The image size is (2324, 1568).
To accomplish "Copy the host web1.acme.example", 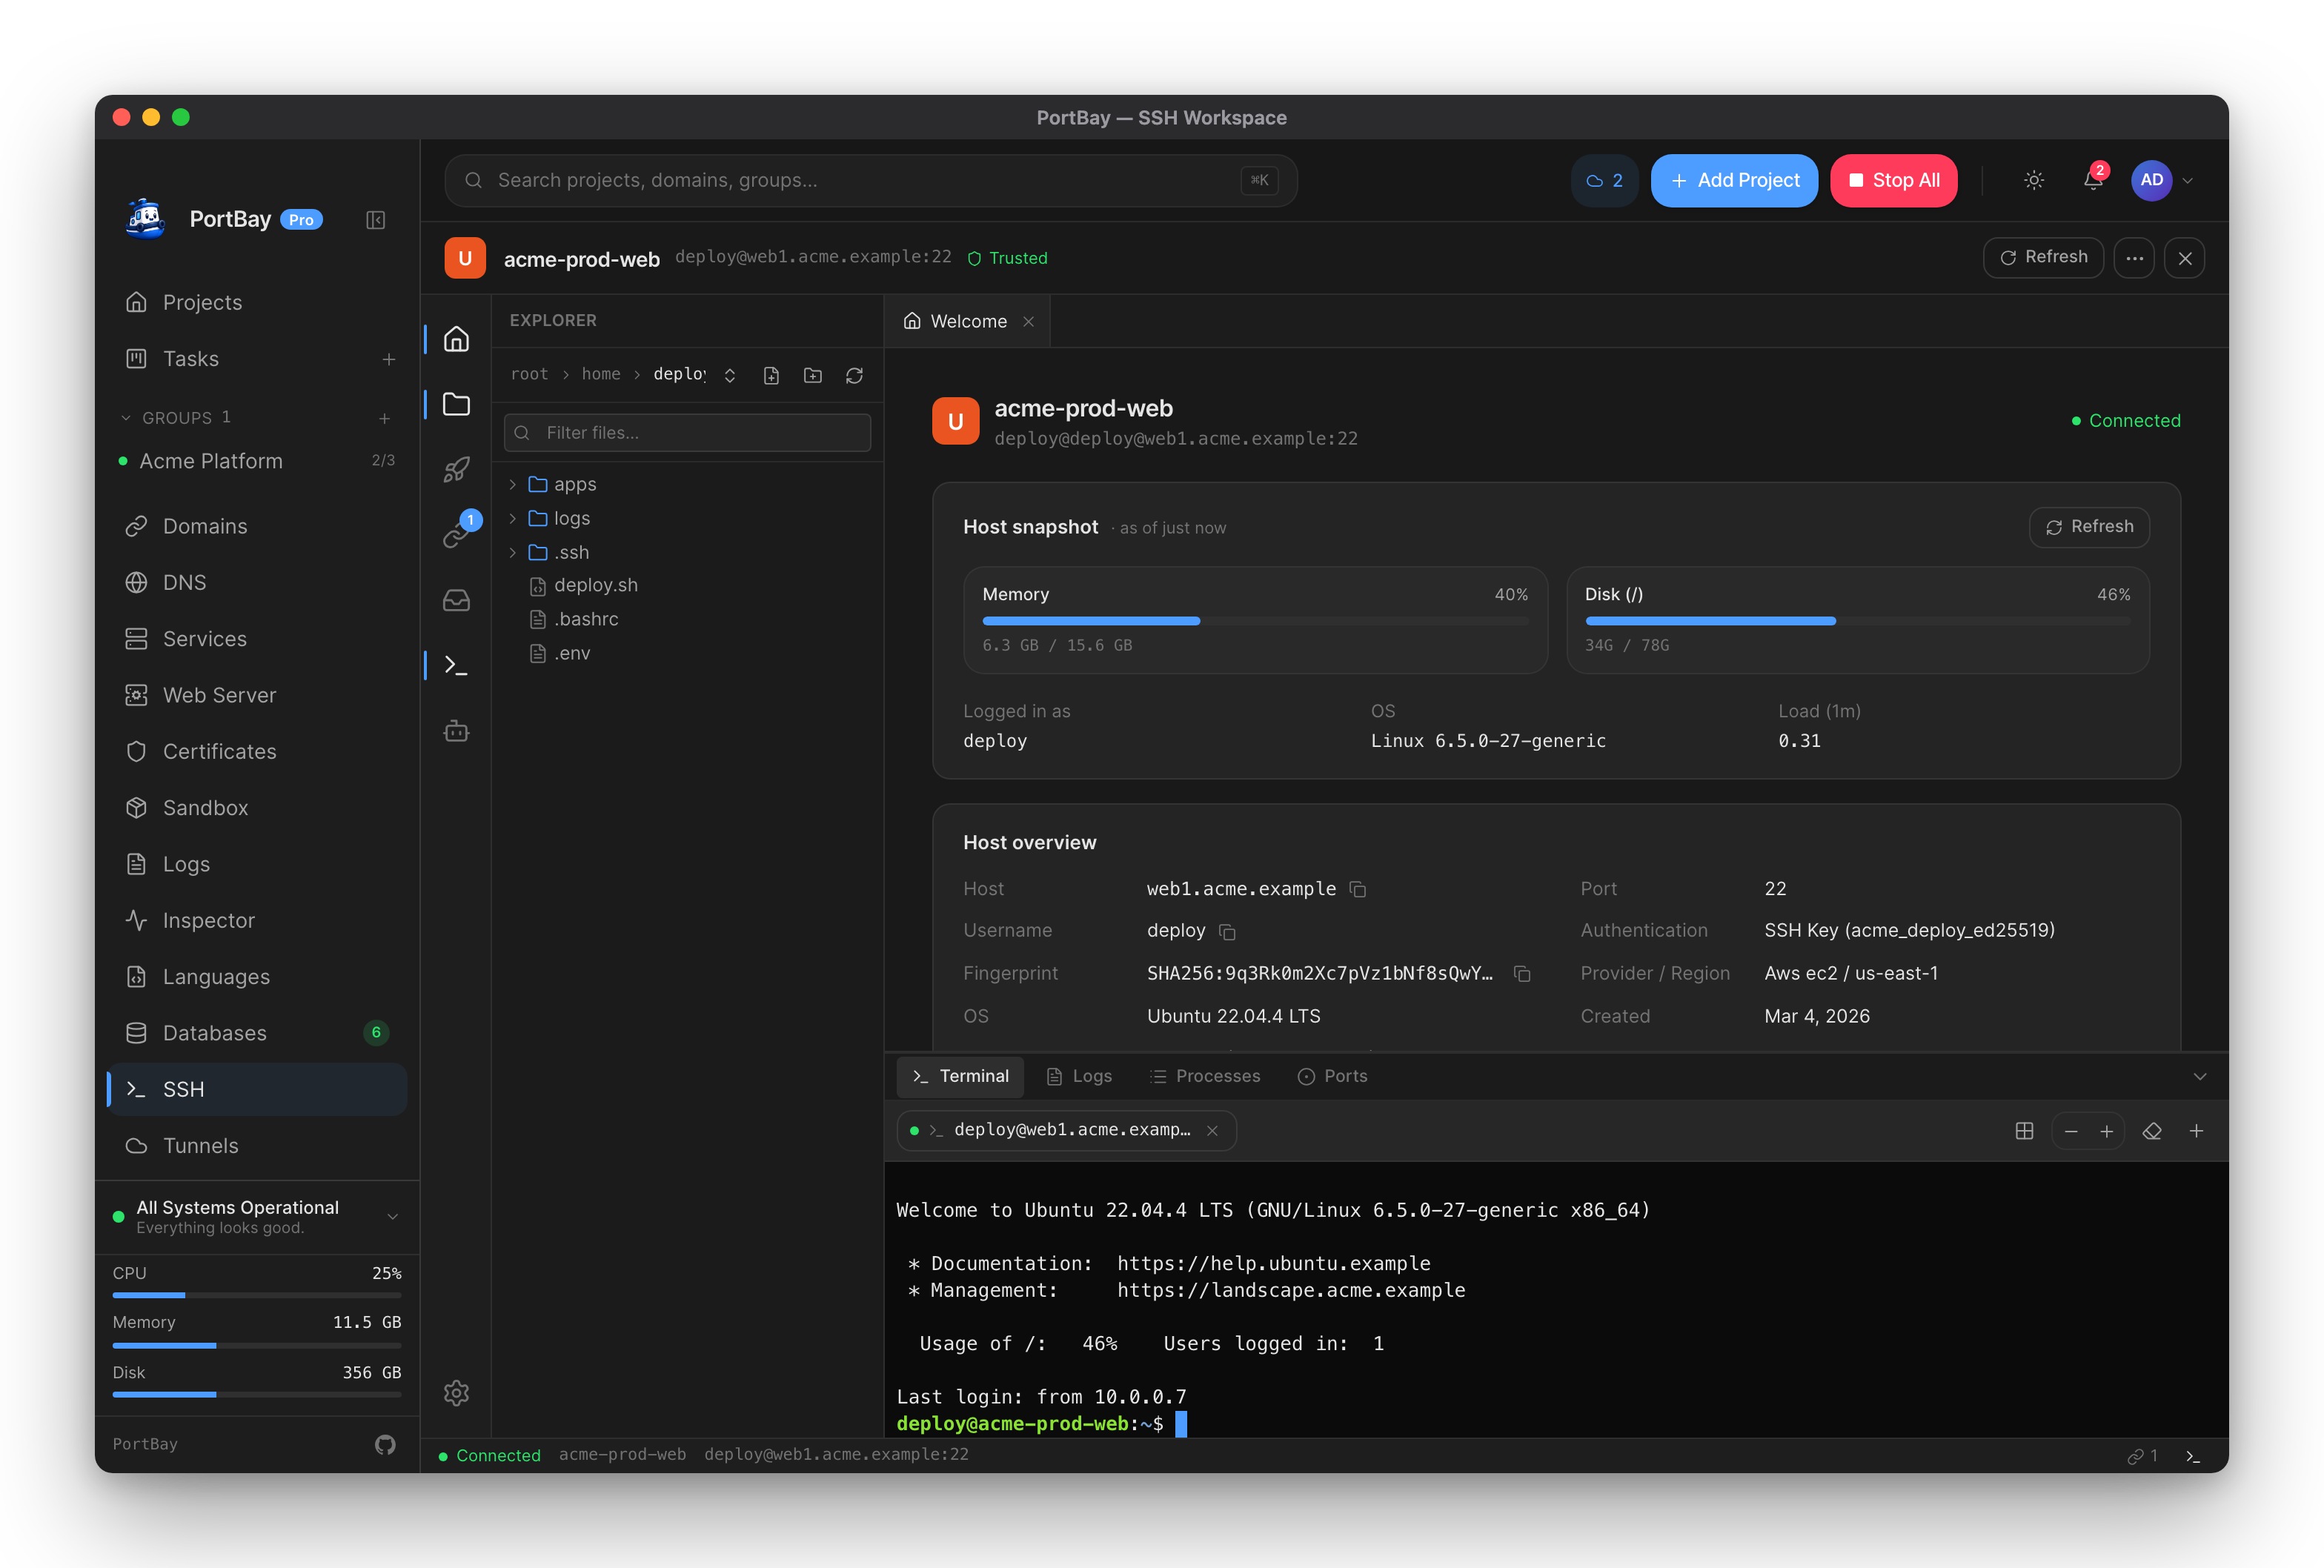I will click(x=1357, y=889).
